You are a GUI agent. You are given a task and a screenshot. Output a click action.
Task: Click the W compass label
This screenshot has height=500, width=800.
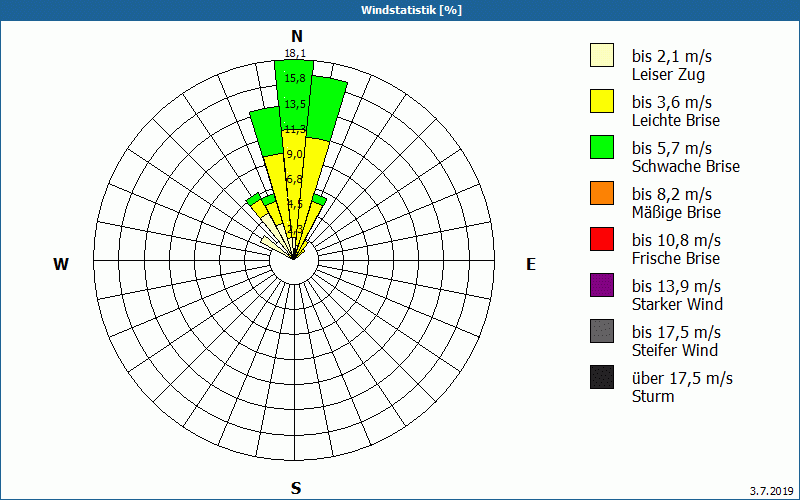tap(61, 264)
